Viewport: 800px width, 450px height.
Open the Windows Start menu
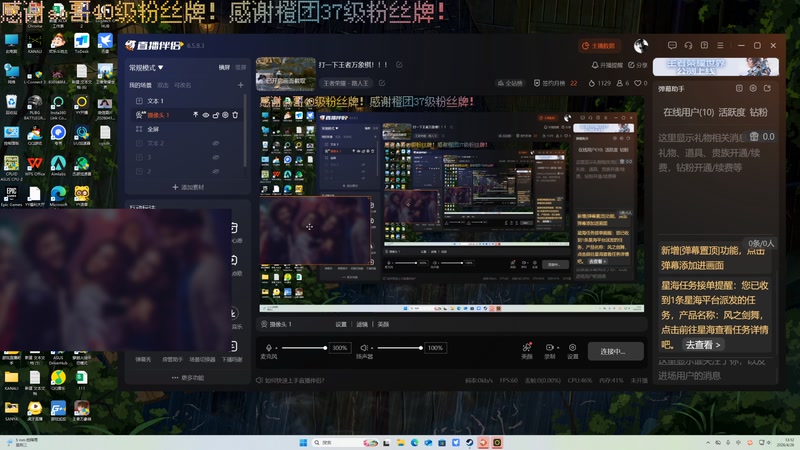[303, 442]
